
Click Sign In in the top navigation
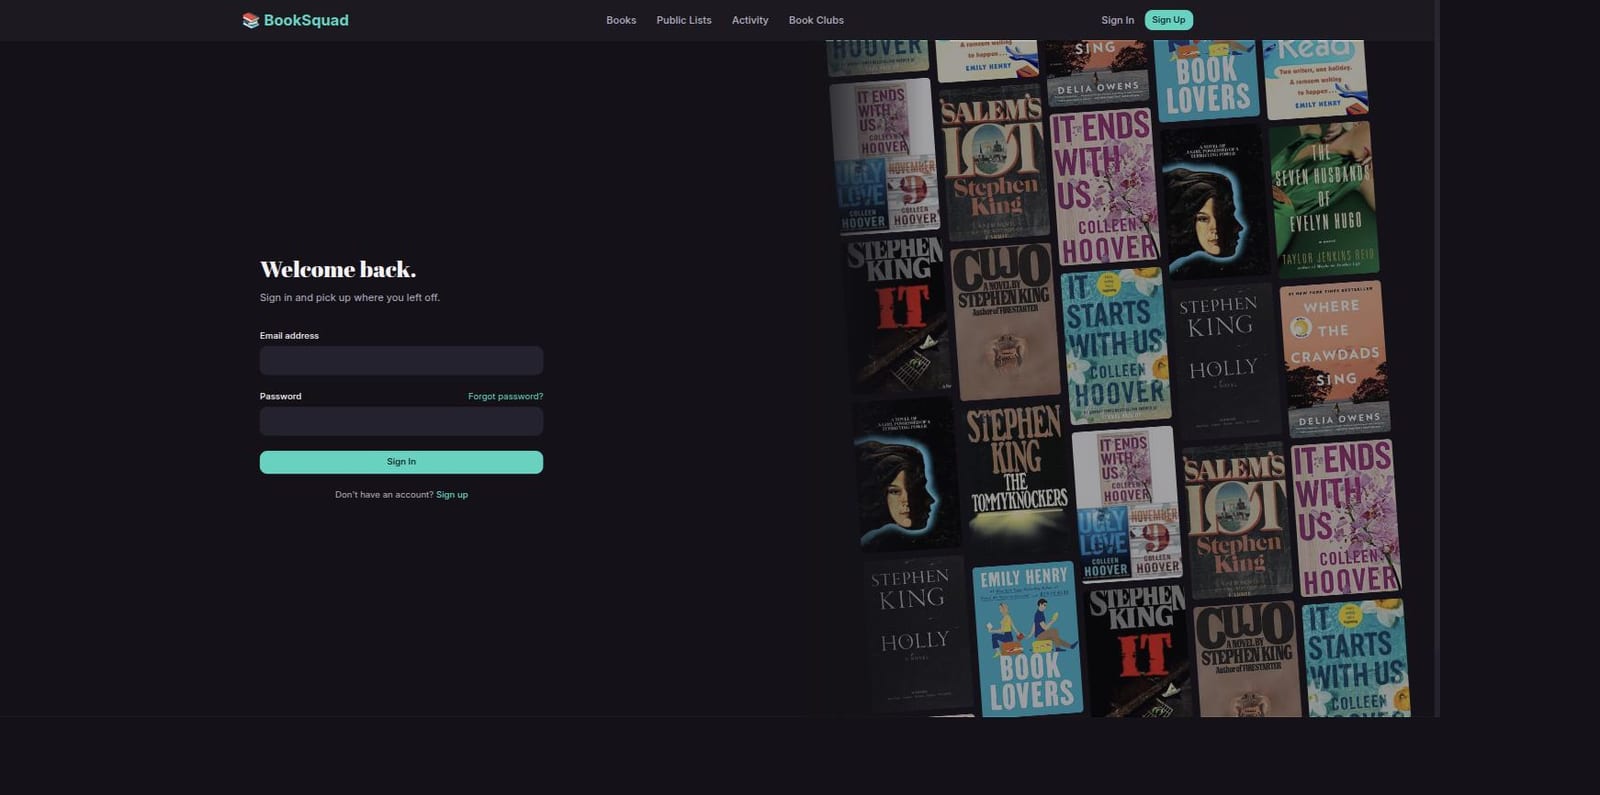[1117, 20]
